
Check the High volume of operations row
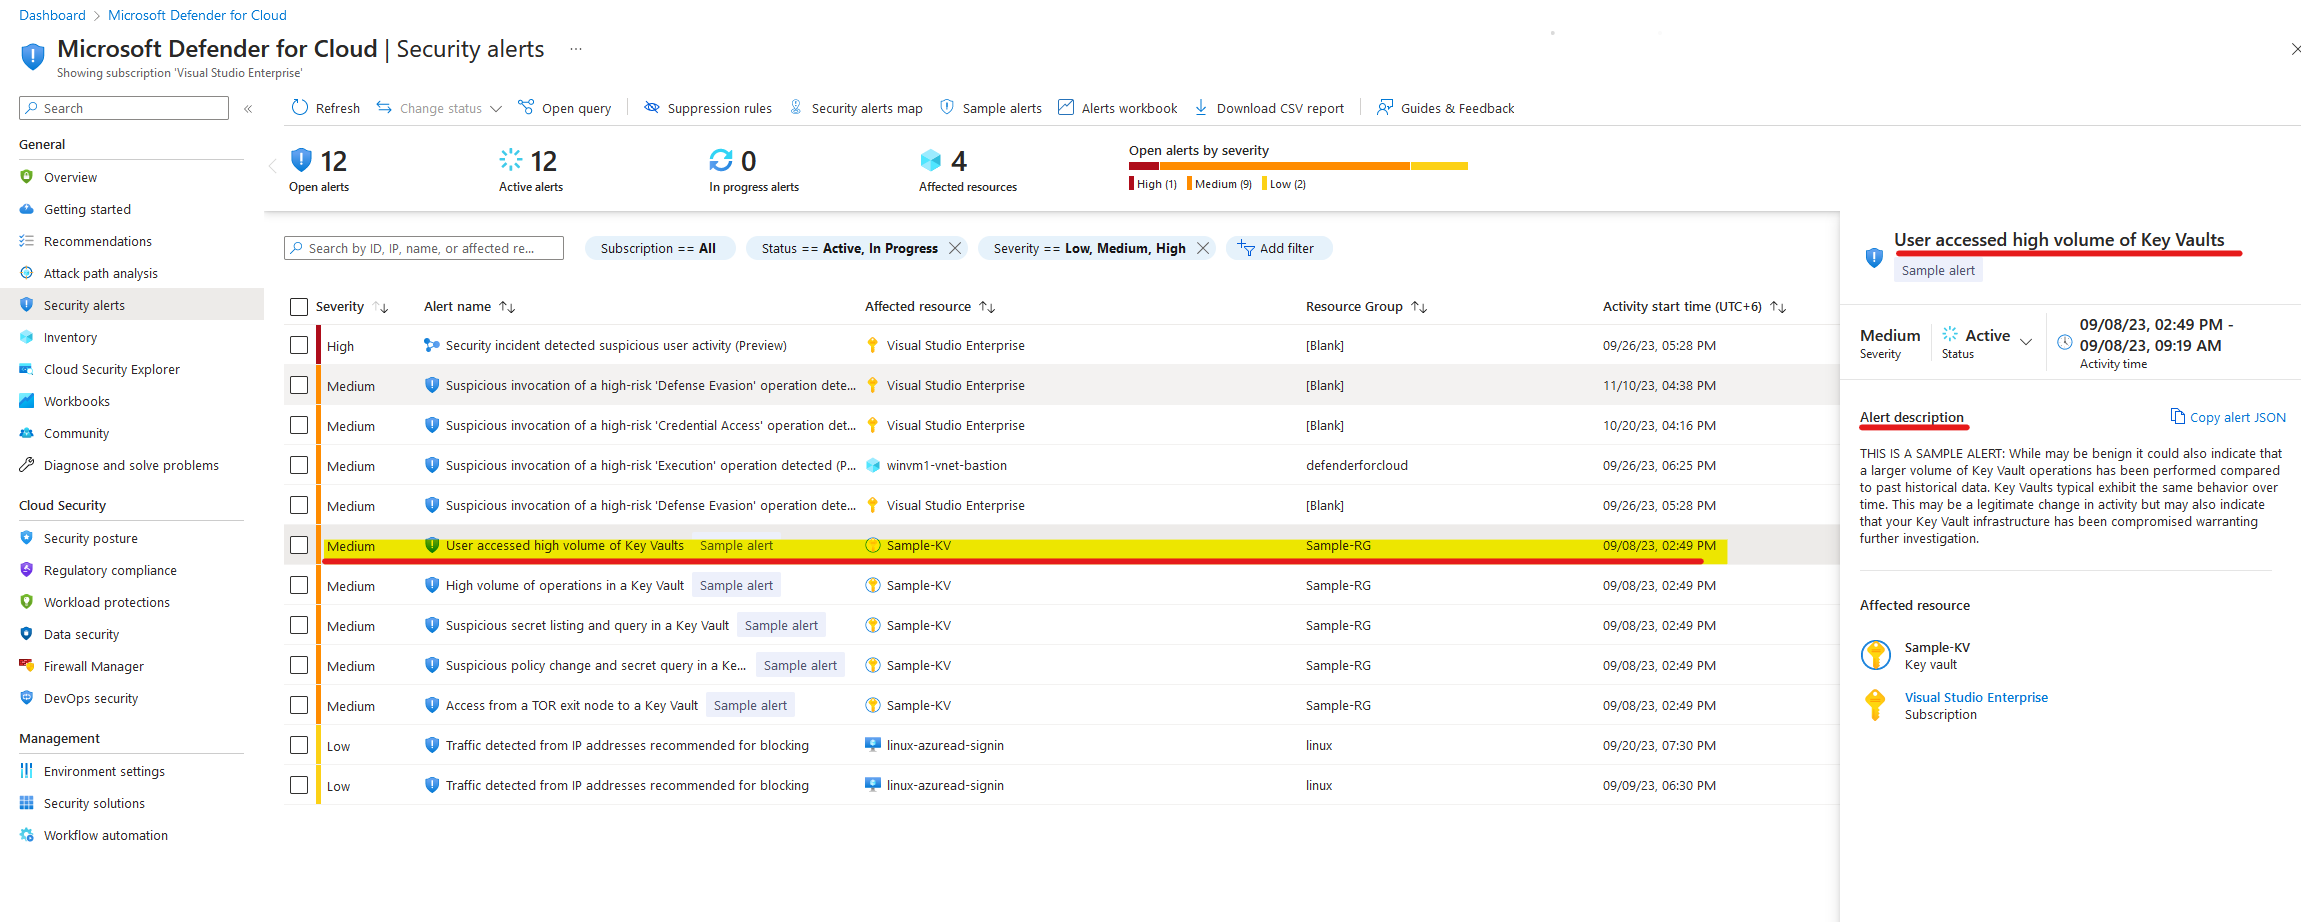tap(299, 585)
